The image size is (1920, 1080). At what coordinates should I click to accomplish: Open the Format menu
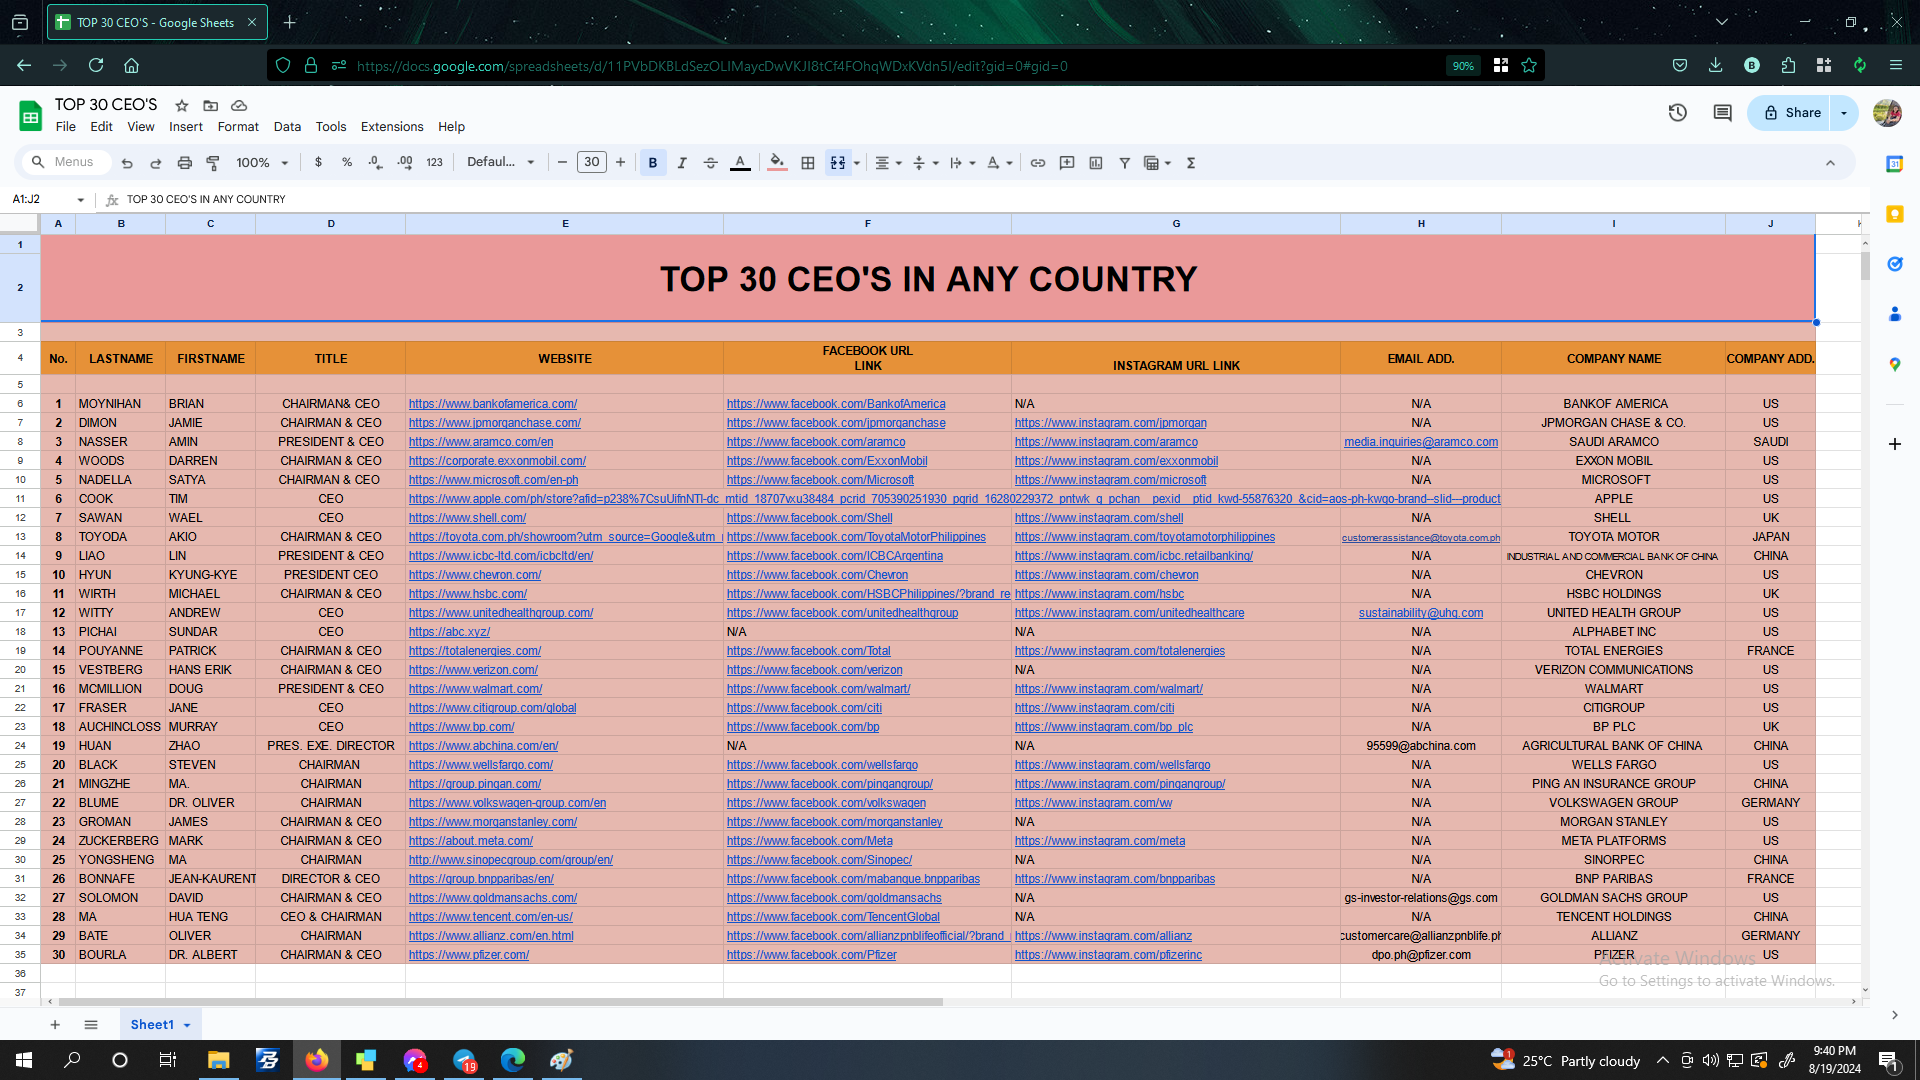coord(238,127)
